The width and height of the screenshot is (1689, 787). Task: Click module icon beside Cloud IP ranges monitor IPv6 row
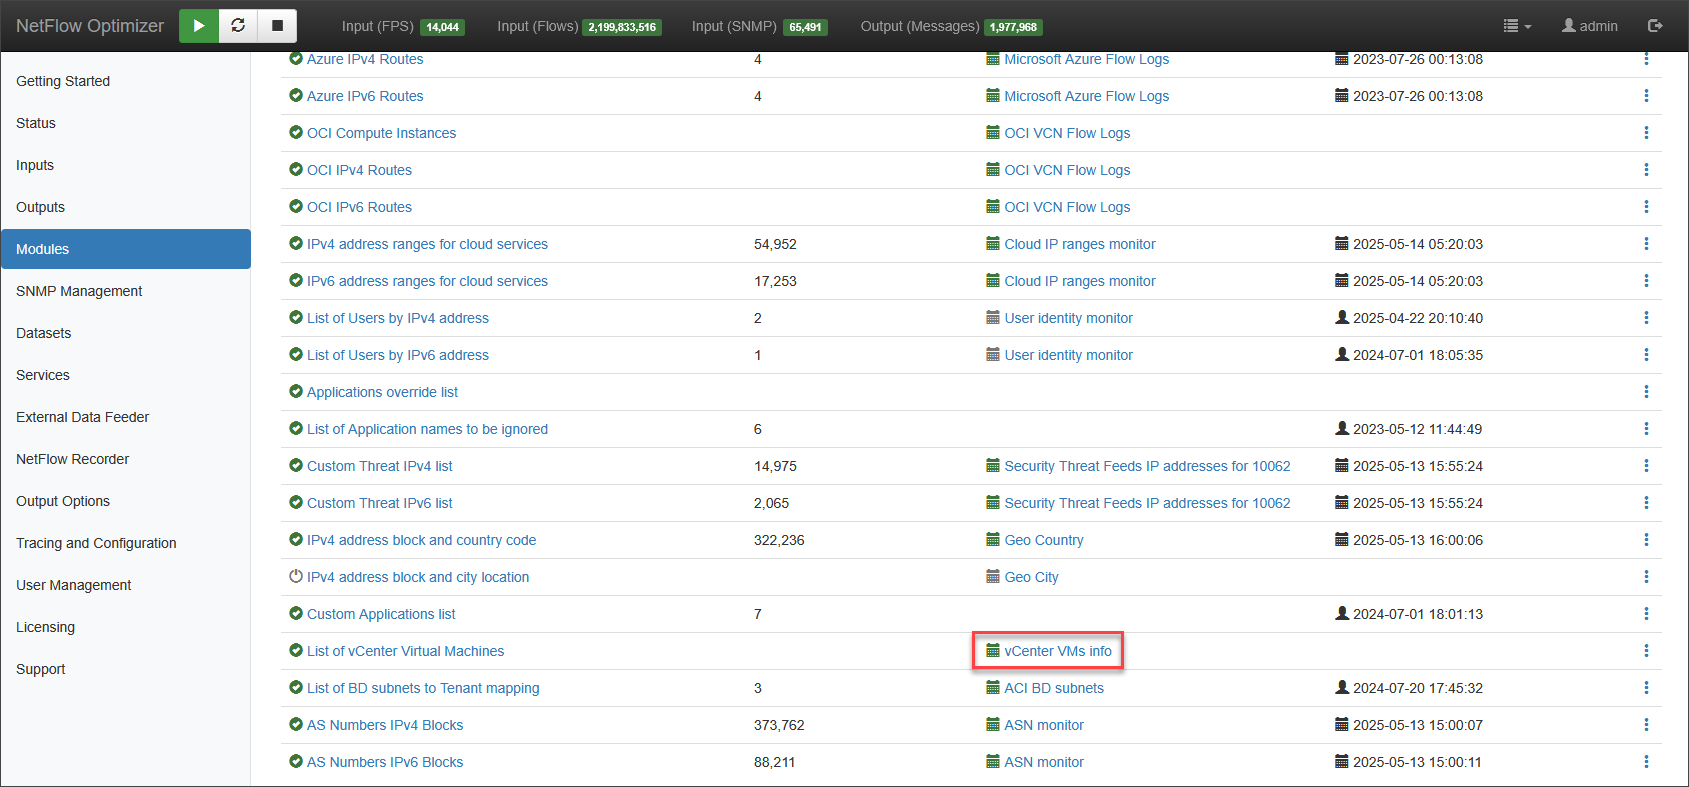993,280
